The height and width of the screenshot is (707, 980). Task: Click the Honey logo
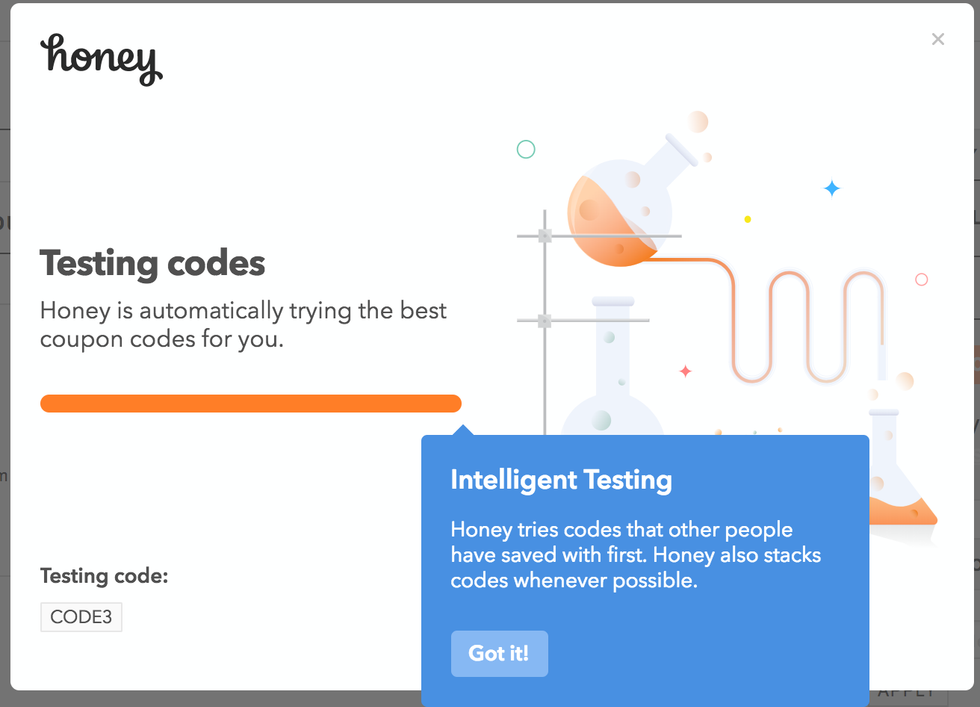click(101, 59)
